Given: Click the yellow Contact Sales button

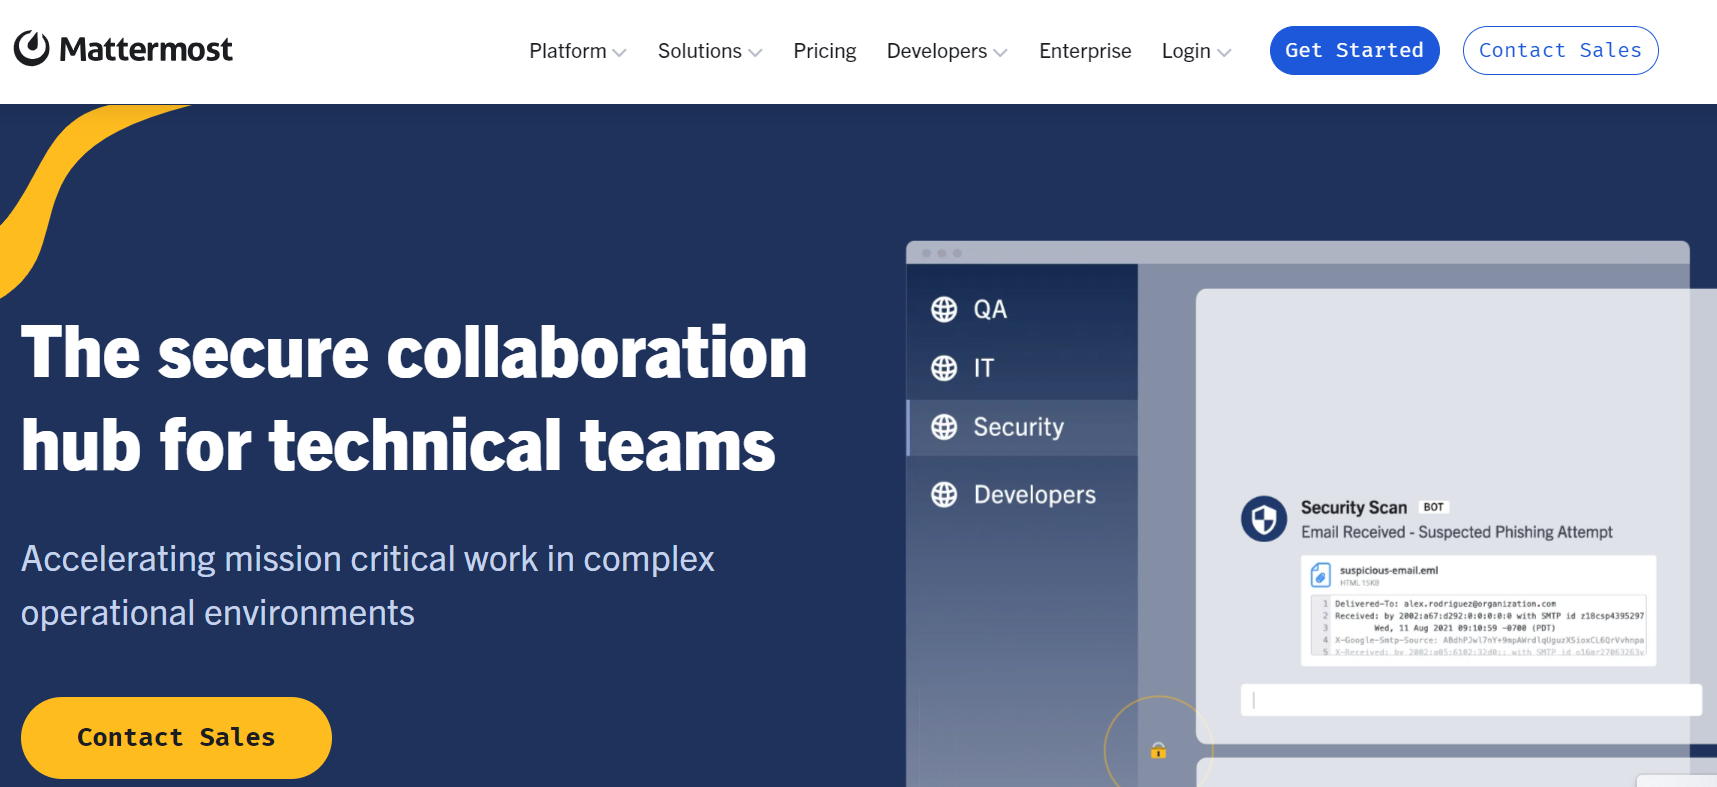Looking at the screenshot, I should 176,738.
